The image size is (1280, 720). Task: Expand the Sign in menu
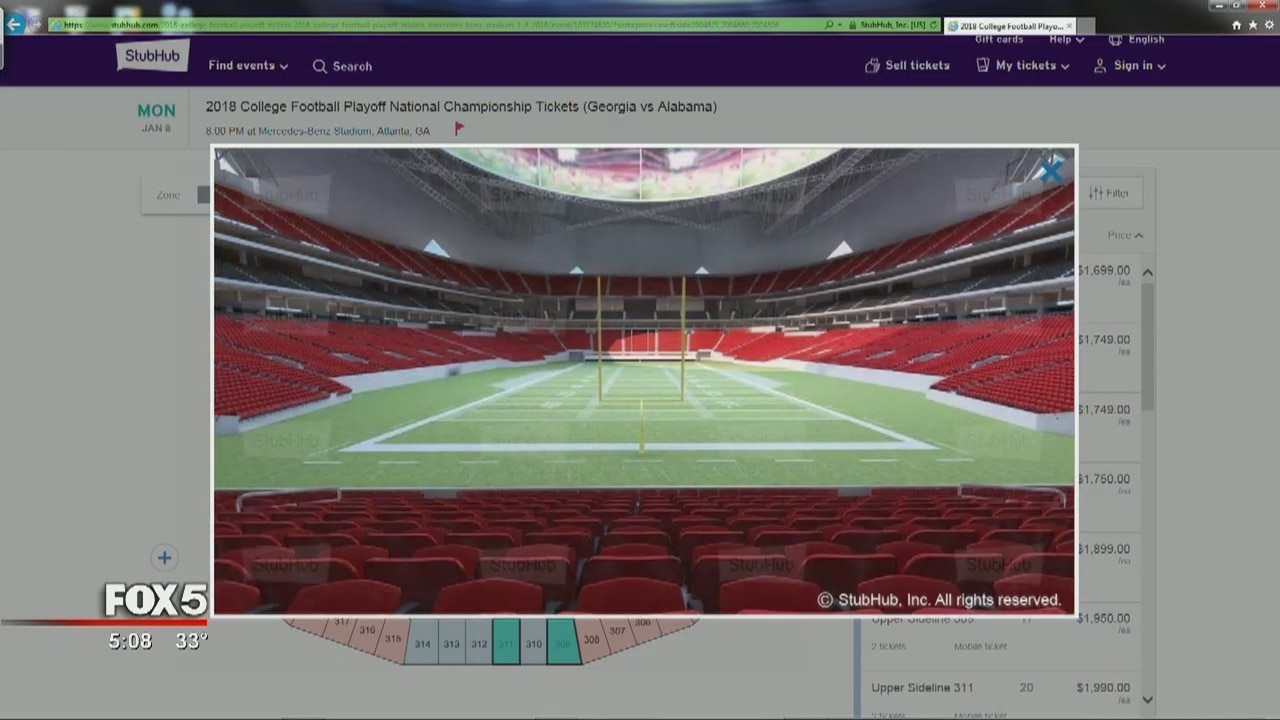point(1130,65)
